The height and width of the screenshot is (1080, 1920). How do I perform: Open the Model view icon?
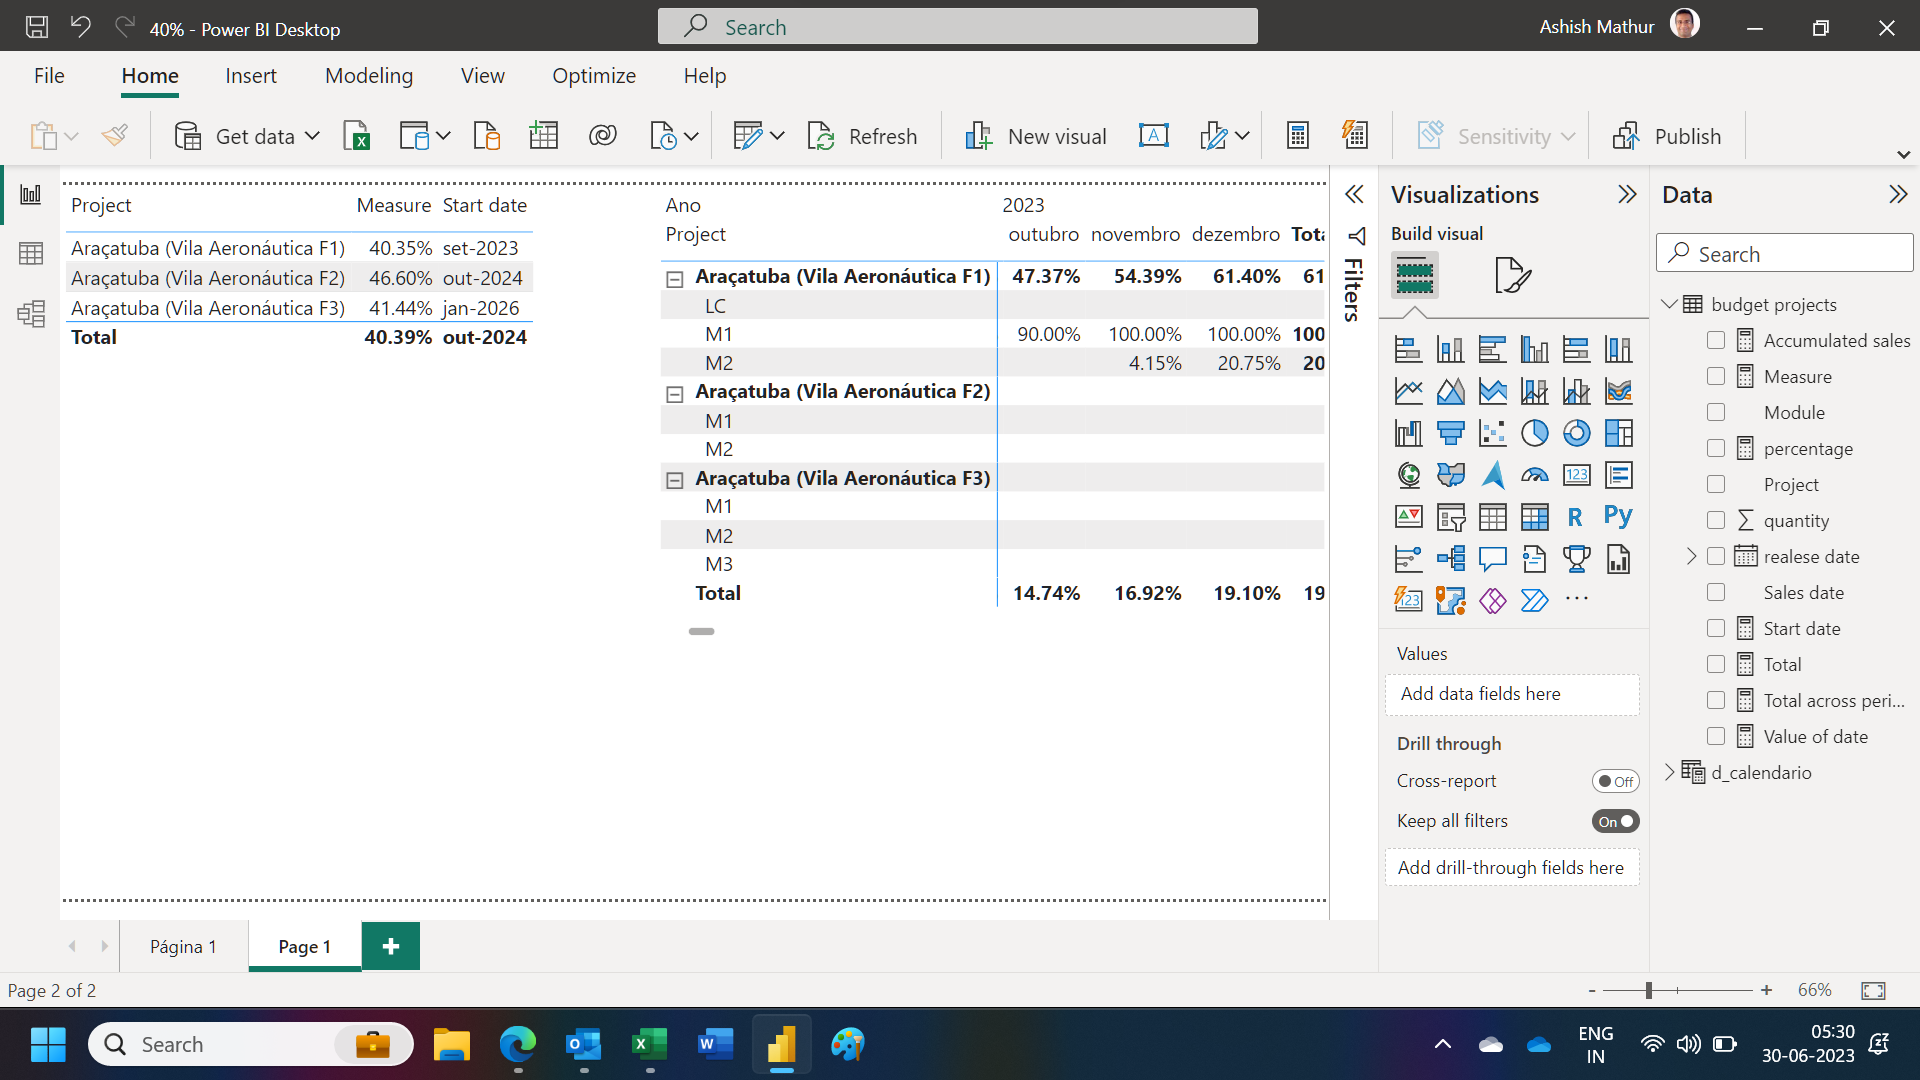[31, 314]
